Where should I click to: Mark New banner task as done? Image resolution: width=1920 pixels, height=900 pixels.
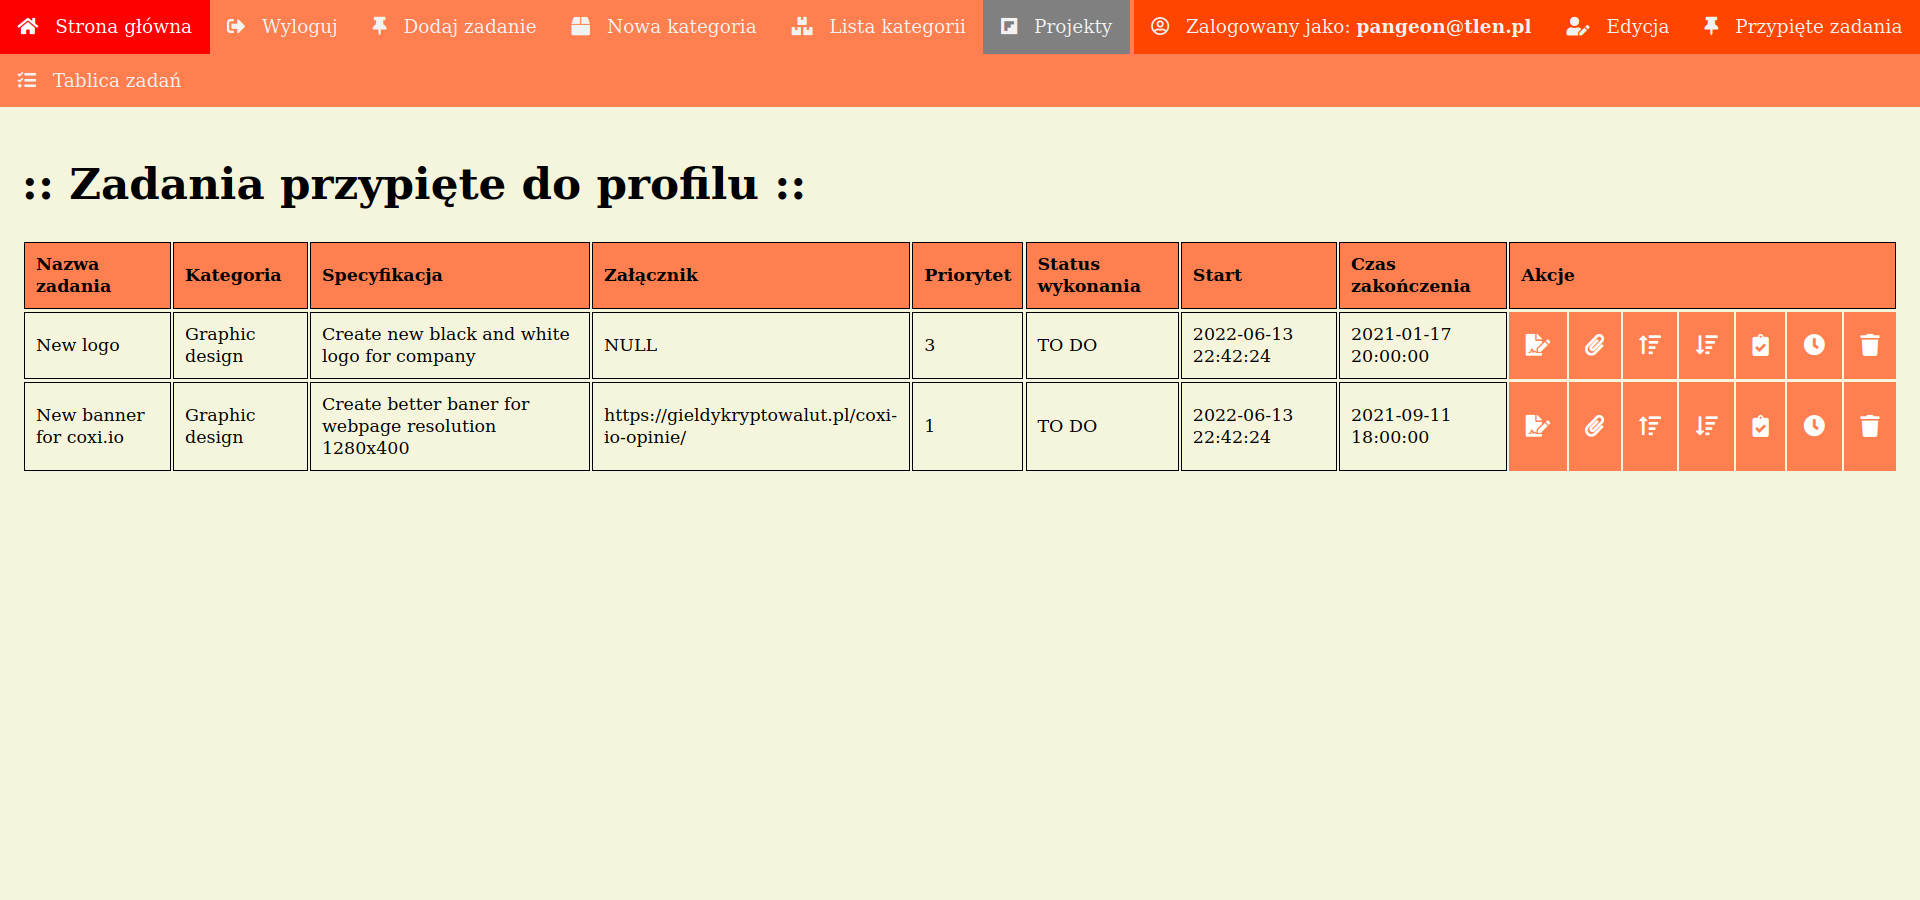[1761, 426]
